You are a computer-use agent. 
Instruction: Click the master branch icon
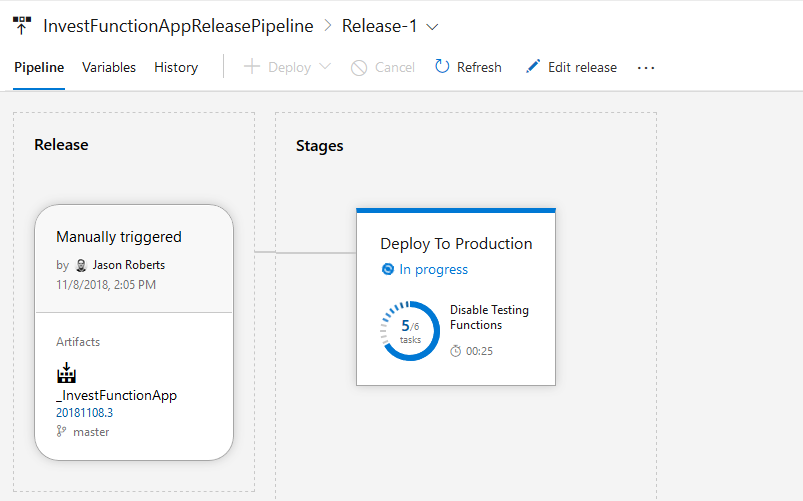tap(61, 431)
